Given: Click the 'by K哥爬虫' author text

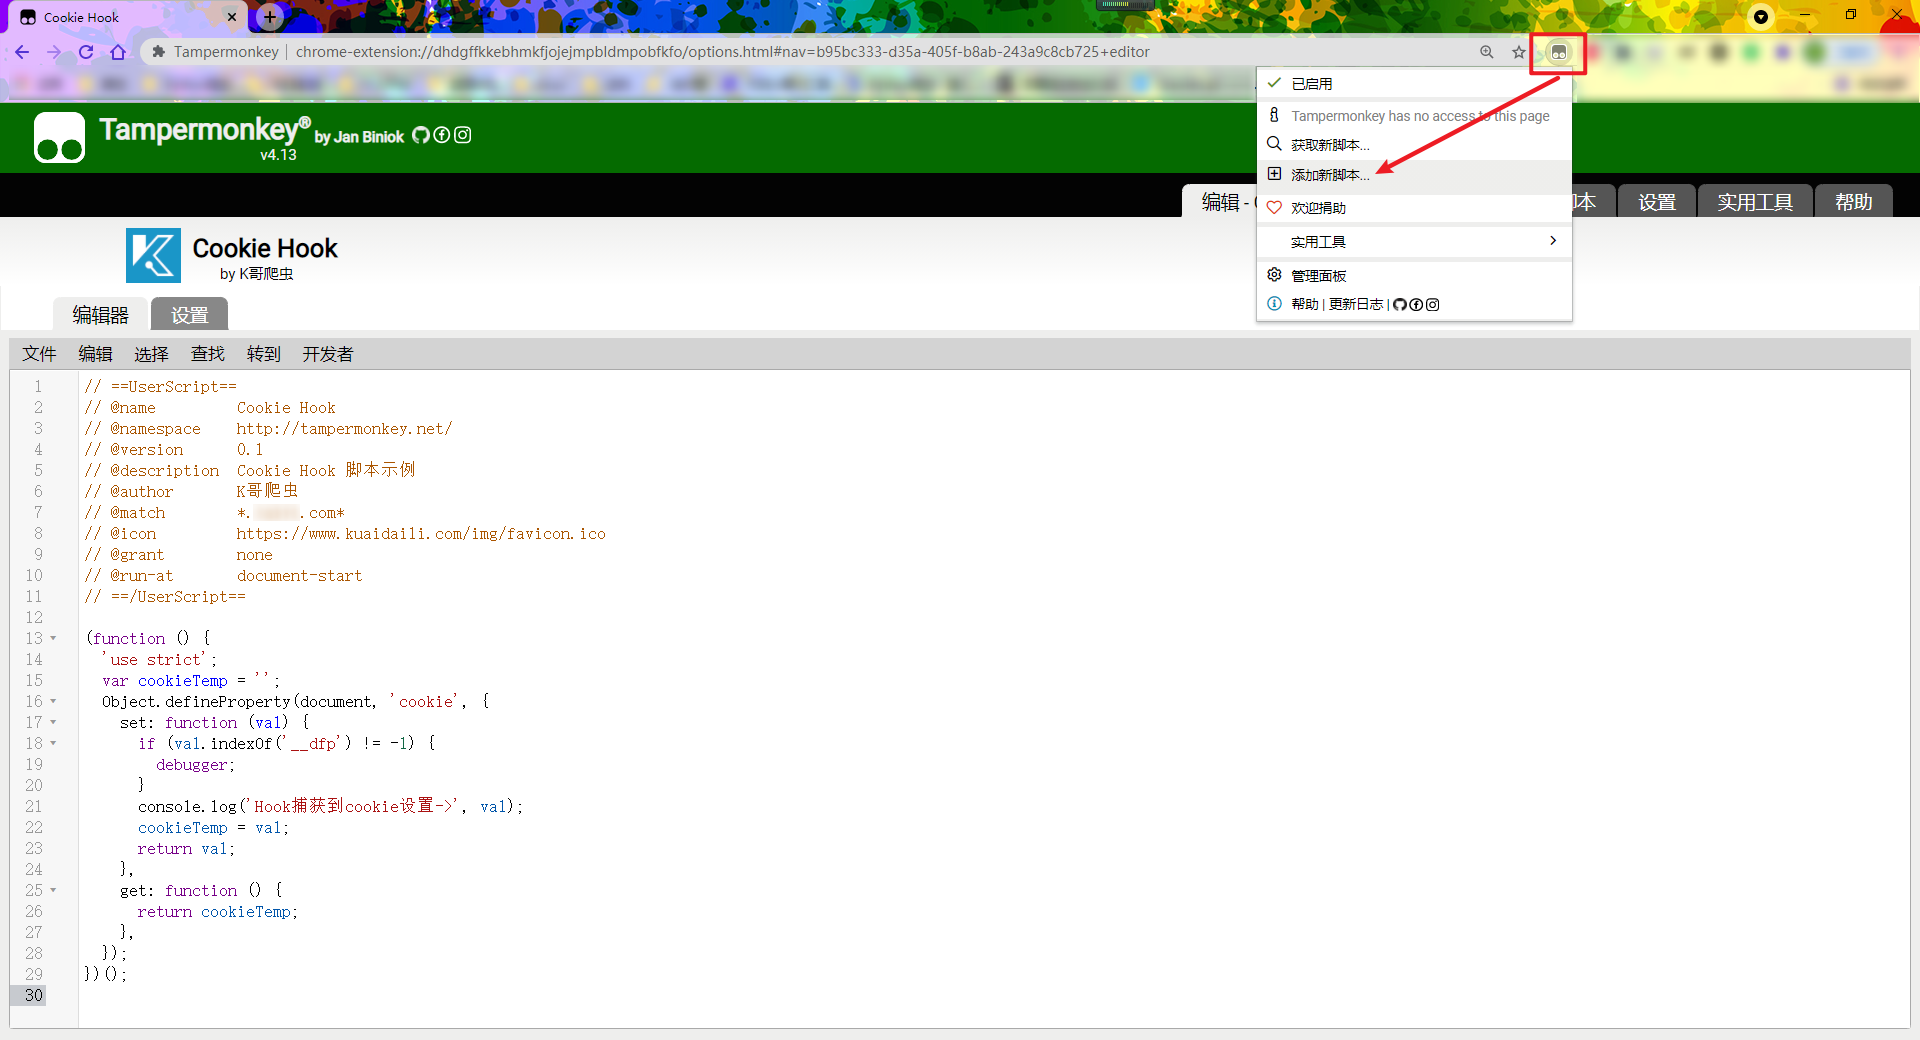Looking at the screenshot, I should point(256,274).
